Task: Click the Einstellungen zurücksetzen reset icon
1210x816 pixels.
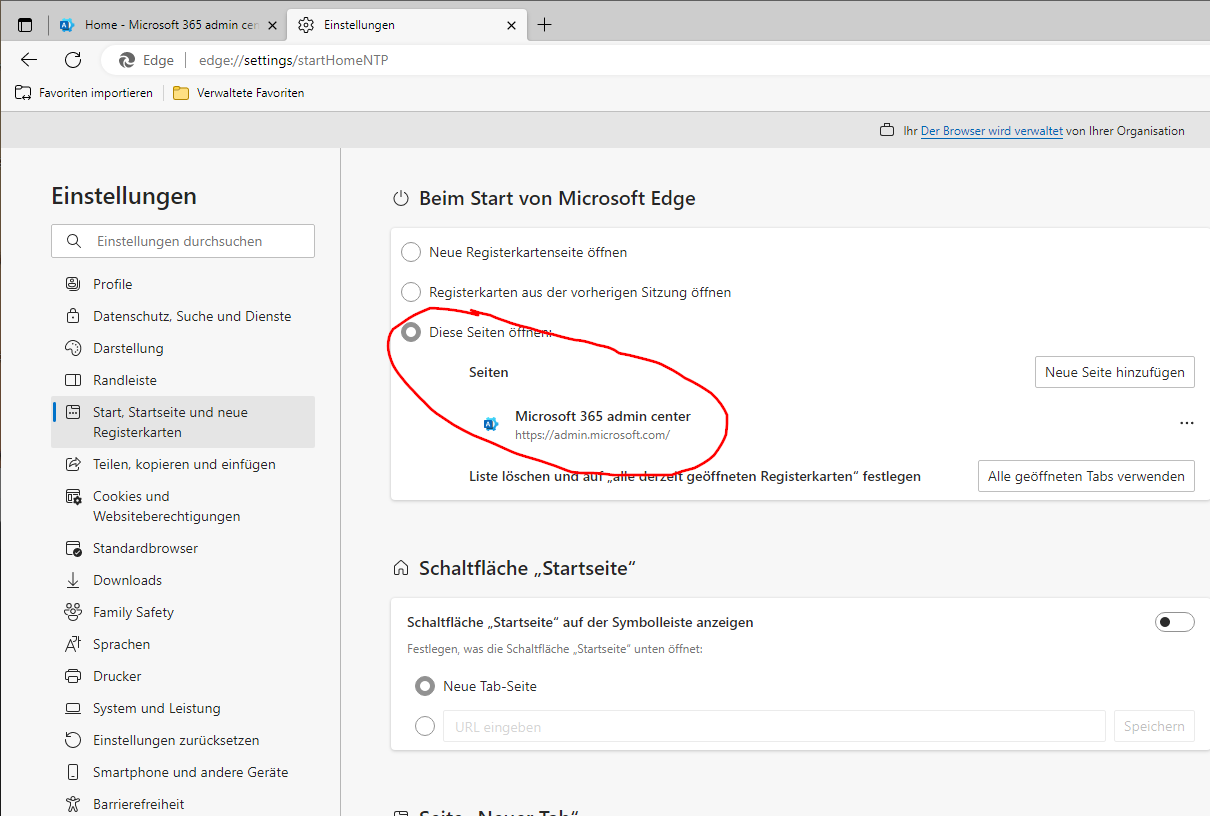Action: [73, 740]
